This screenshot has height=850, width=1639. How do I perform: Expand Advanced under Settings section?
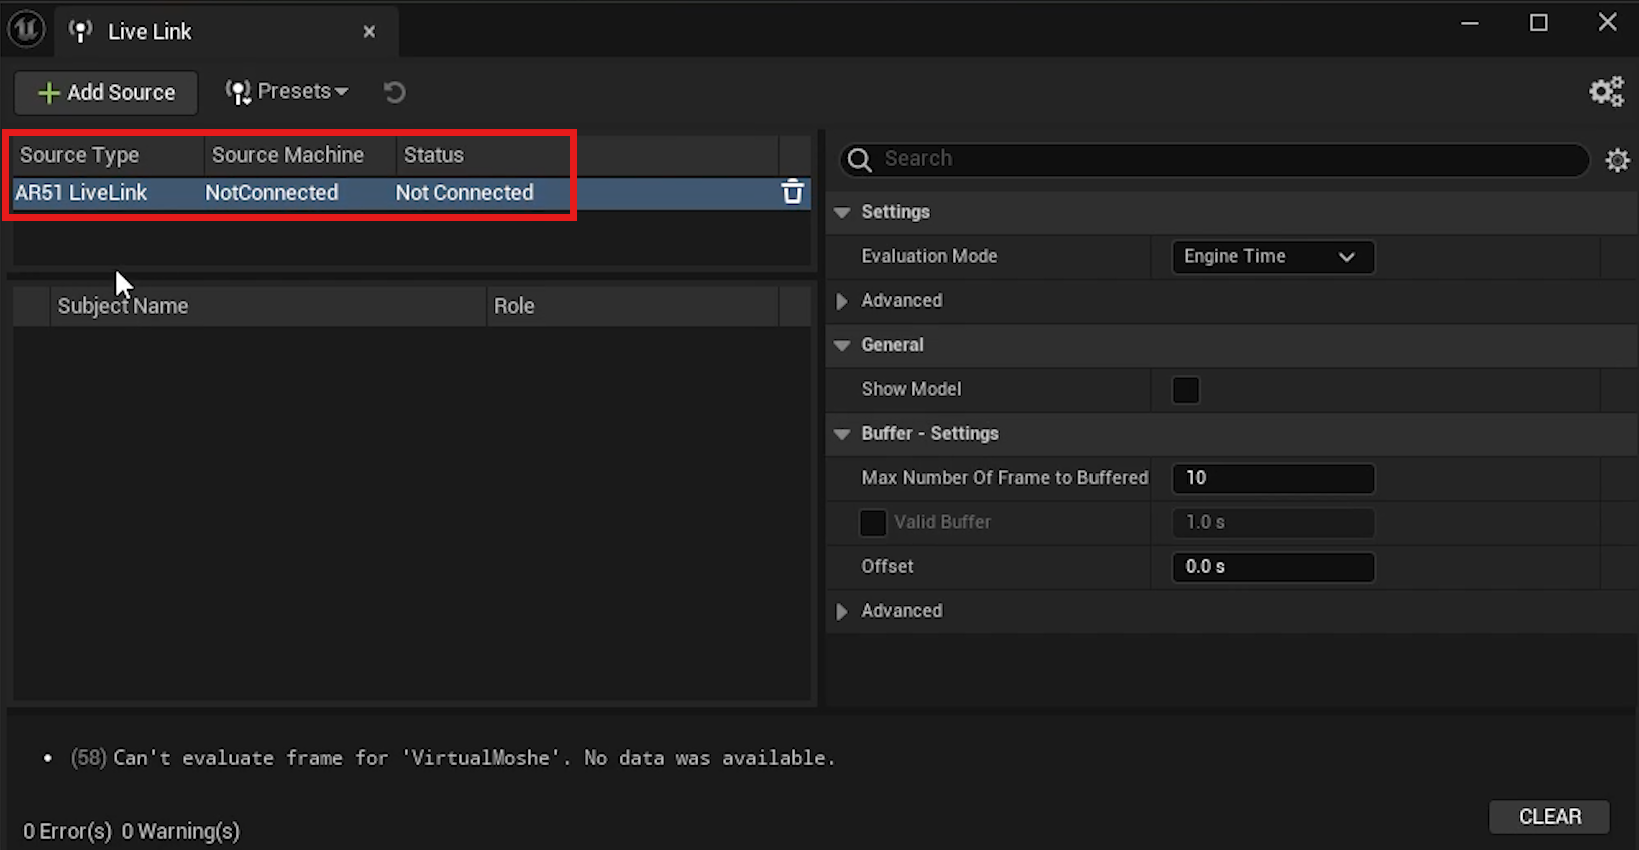(842, 301)
